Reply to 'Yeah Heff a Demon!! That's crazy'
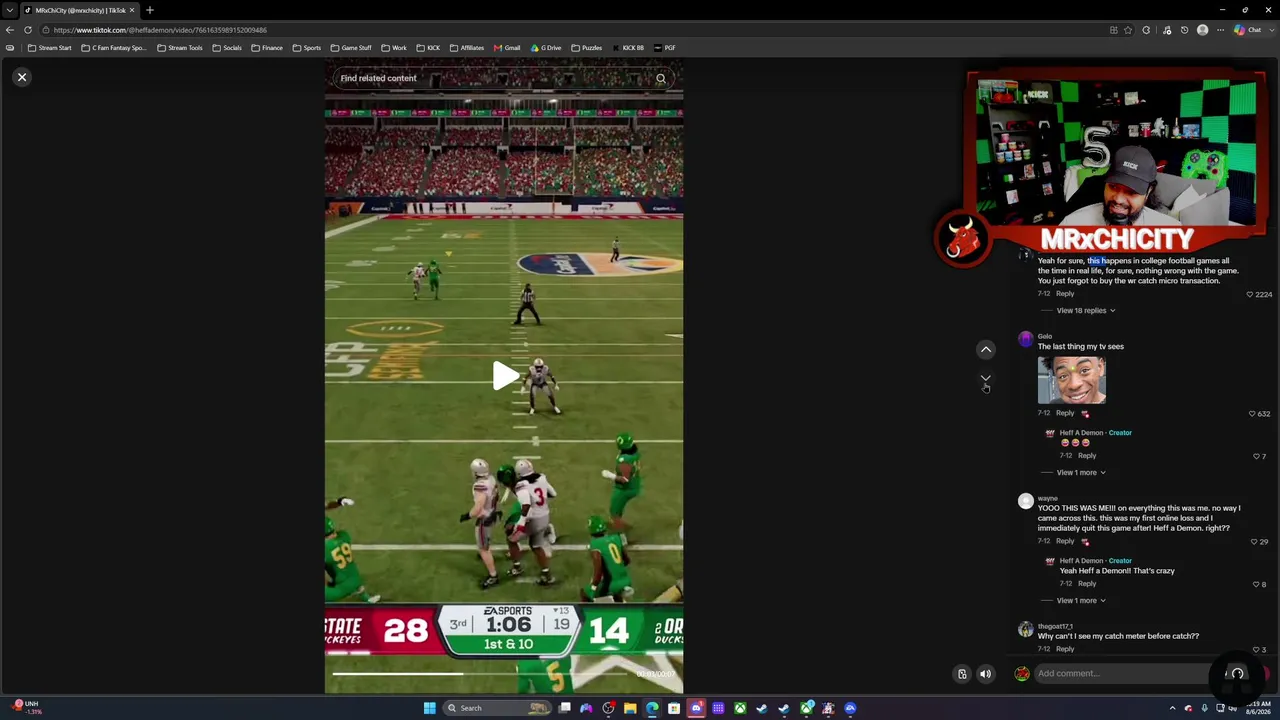 click(x=1087, y=583)
